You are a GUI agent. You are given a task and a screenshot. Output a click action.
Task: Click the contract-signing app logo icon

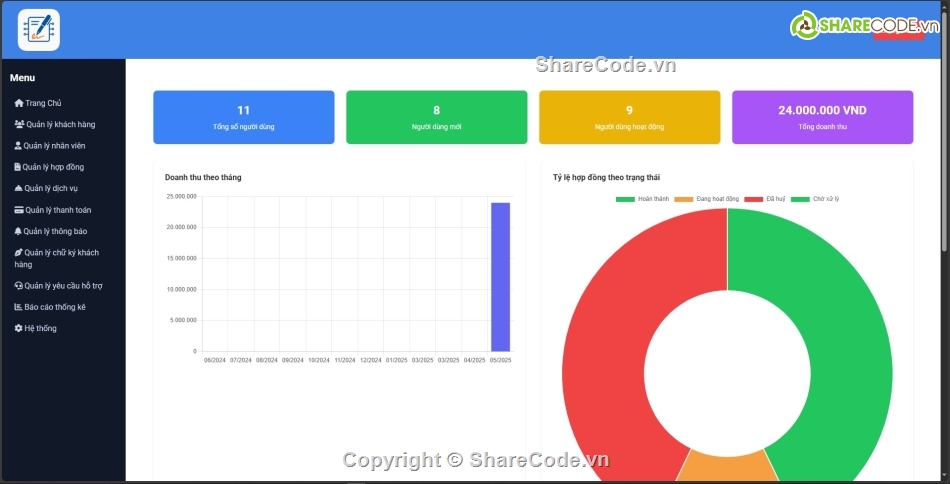39,30
